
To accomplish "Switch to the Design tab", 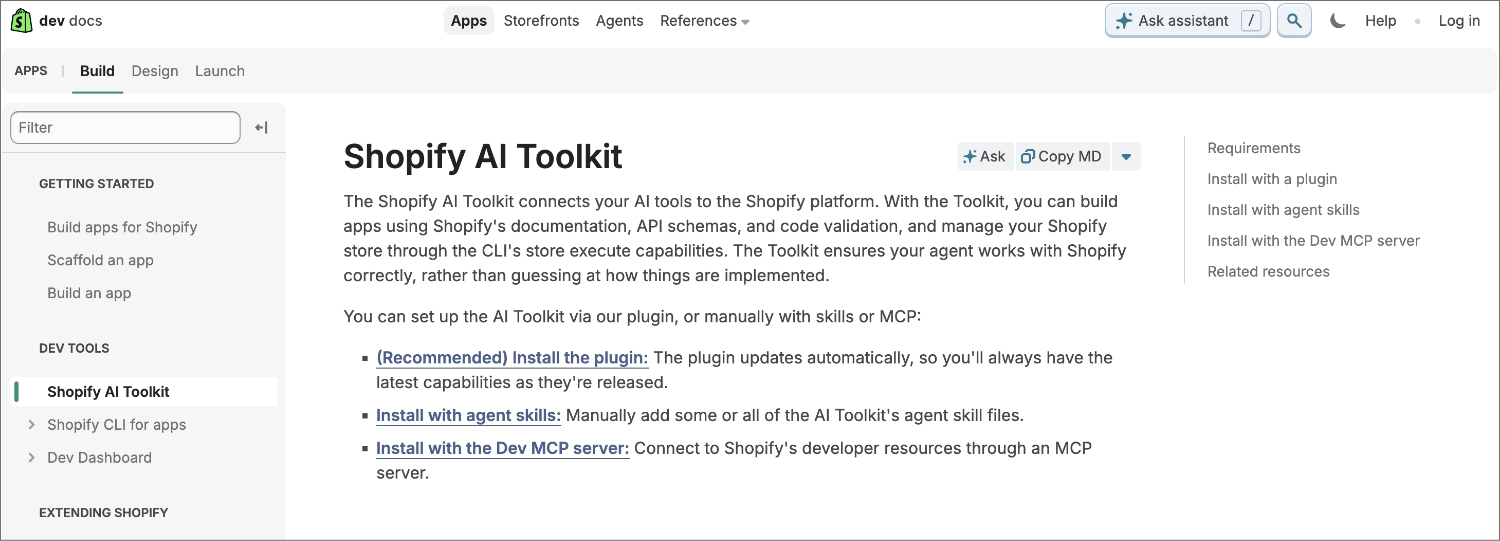I will (x=155, y=71).
